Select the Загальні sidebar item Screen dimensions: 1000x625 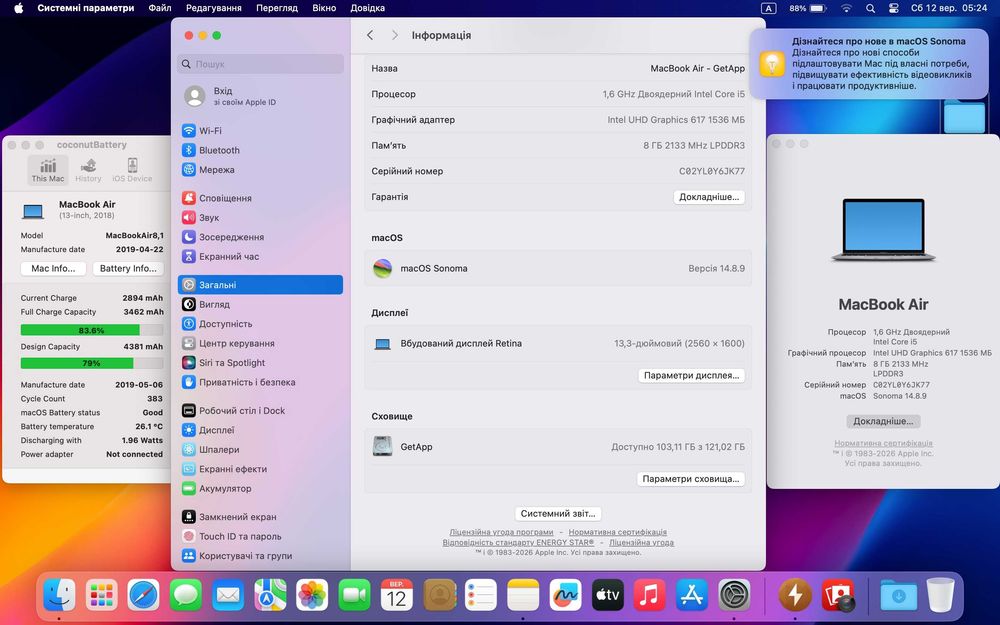(x=260, y=285)
